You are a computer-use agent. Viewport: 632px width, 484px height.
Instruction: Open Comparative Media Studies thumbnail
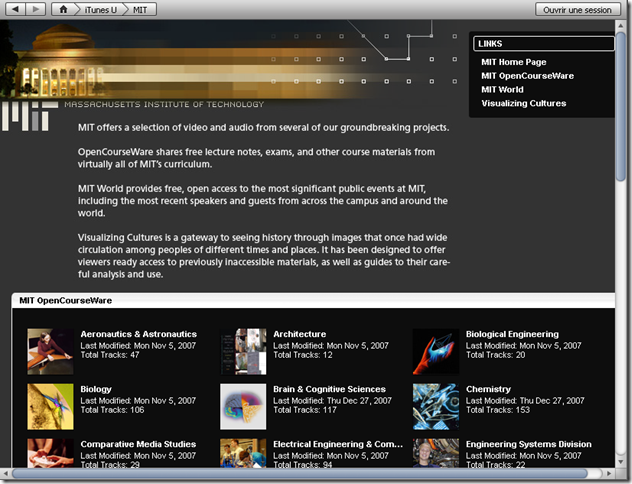tap(50, 453)
